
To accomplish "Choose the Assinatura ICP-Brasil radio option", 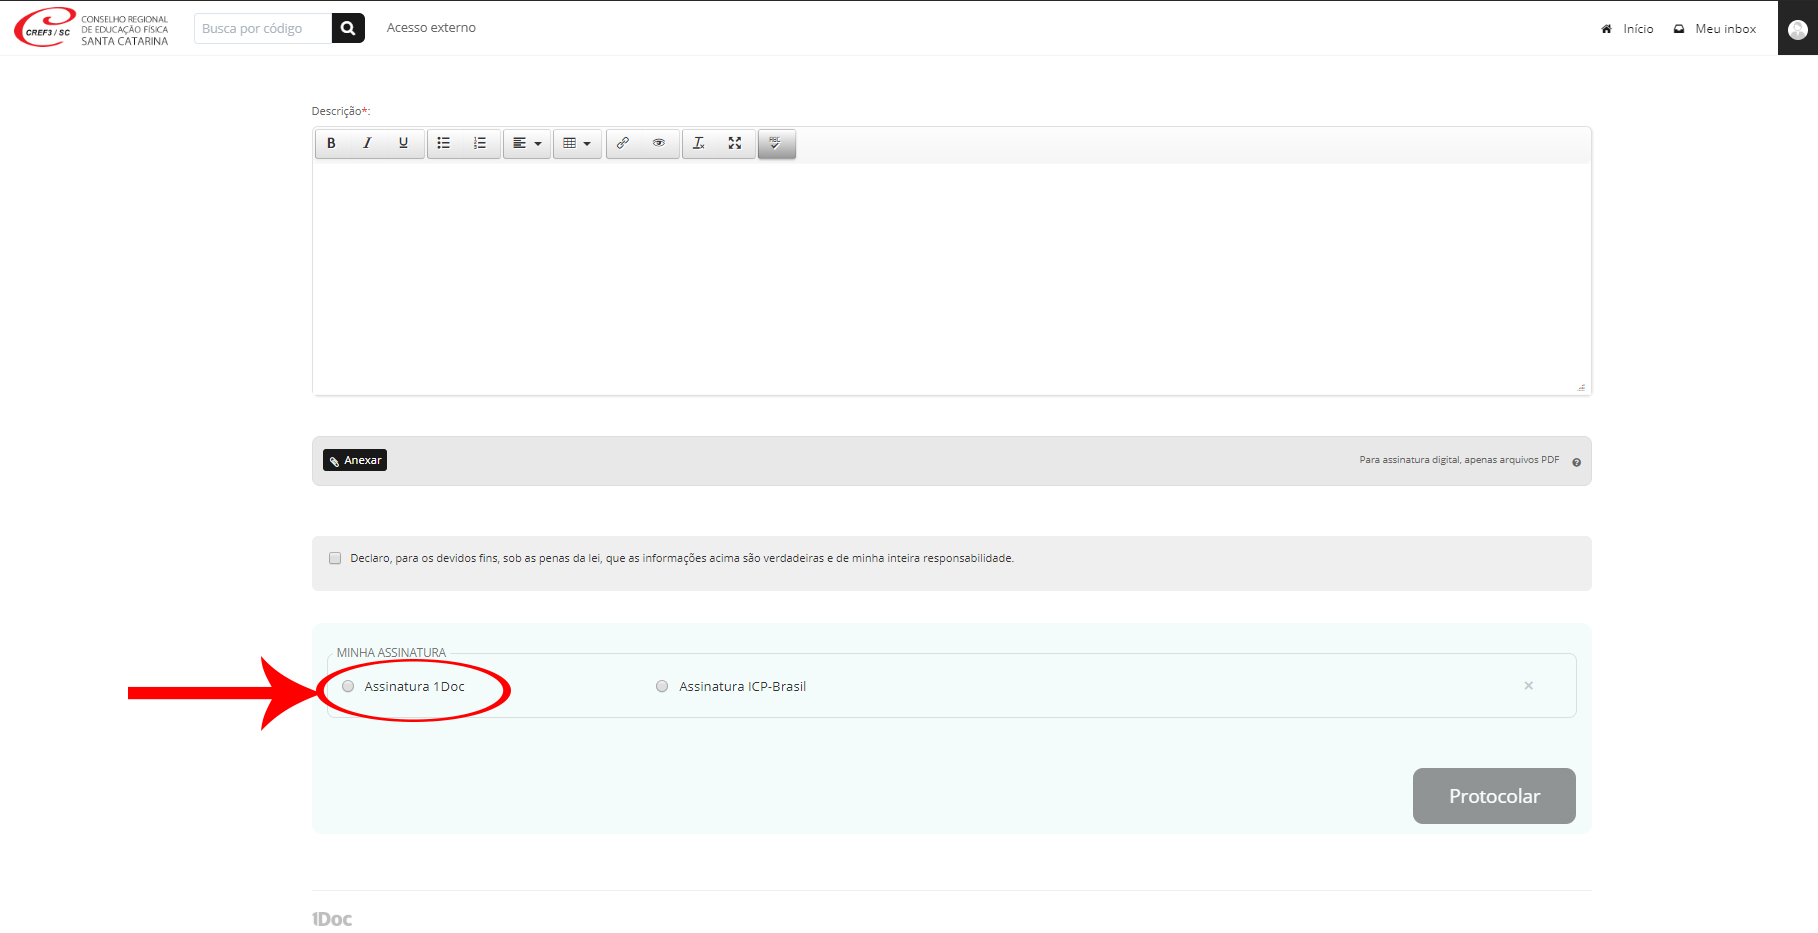I will 662,686.
